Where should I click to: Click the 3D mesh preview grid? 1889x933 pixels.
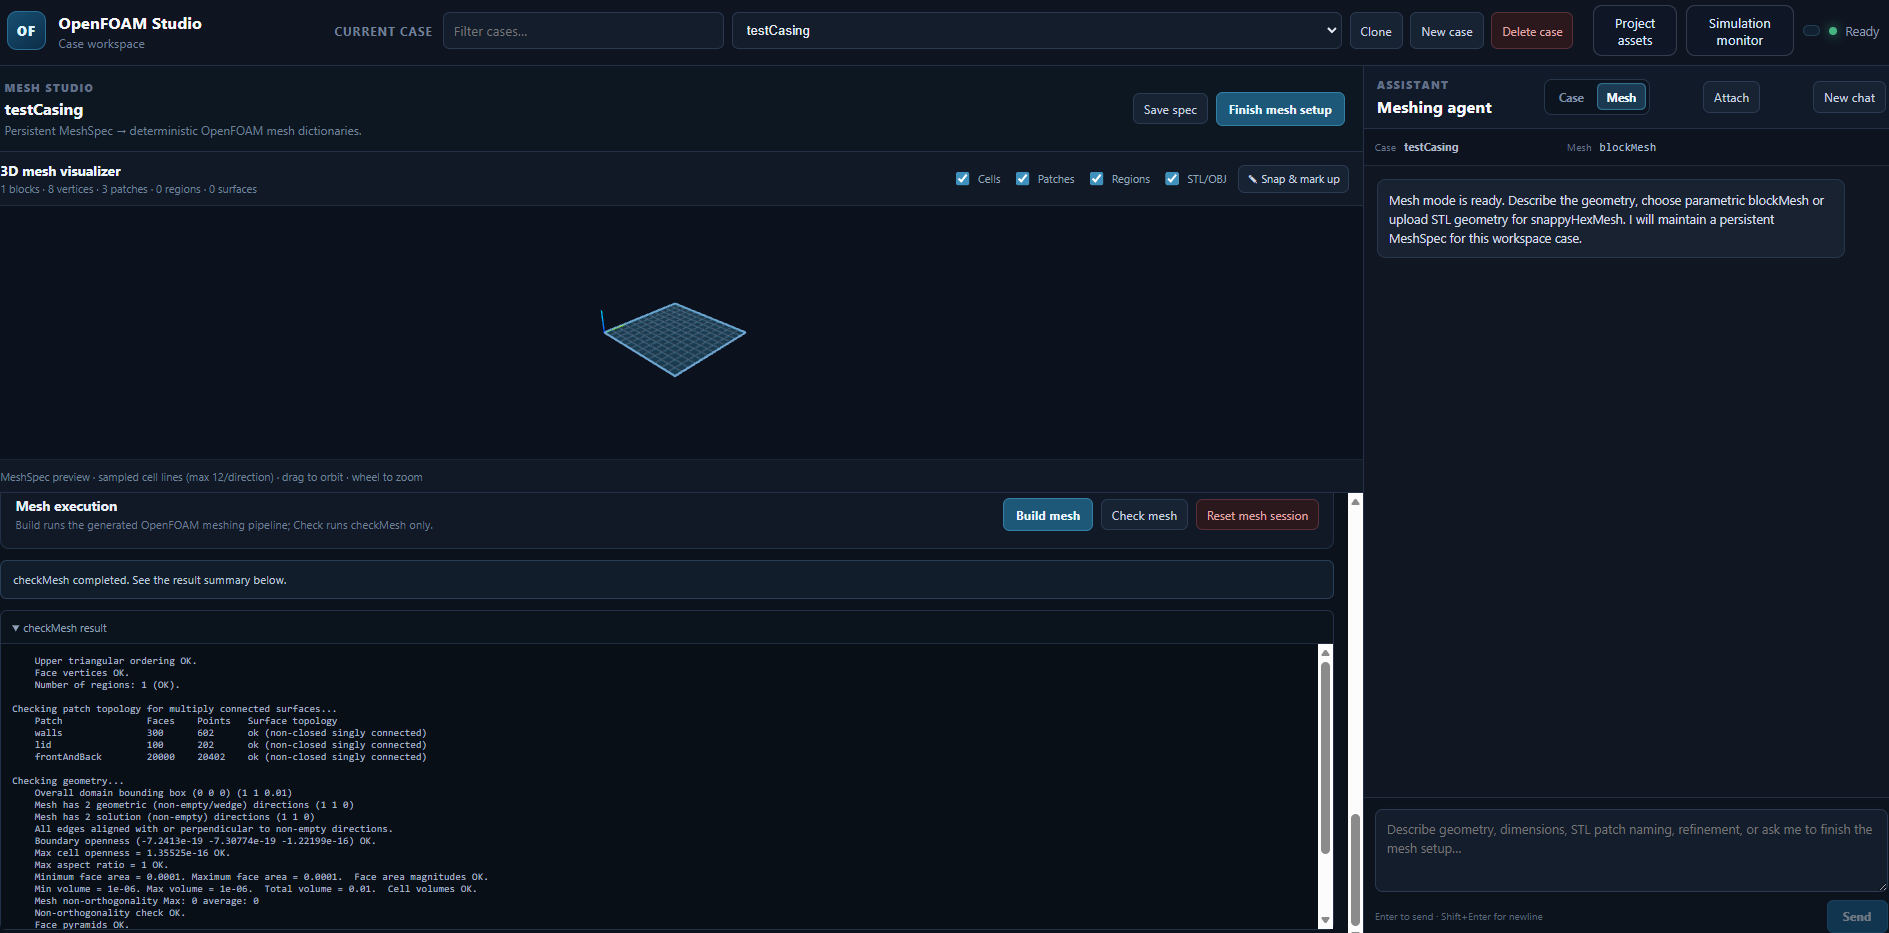coord(675,339)
